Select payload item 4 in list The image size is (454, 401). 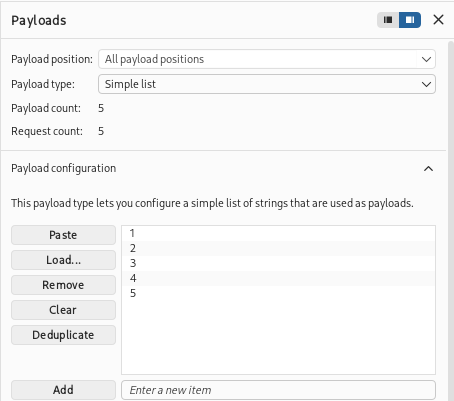278,278
